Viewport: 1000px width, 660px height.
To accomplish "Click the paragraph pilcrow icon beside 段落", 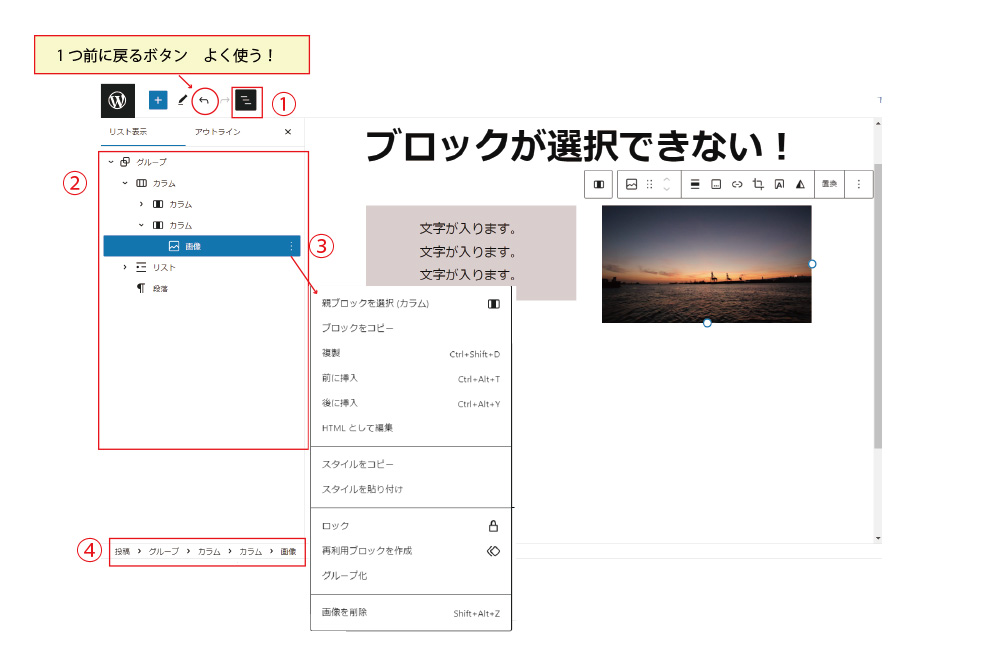I will [141, 288].
